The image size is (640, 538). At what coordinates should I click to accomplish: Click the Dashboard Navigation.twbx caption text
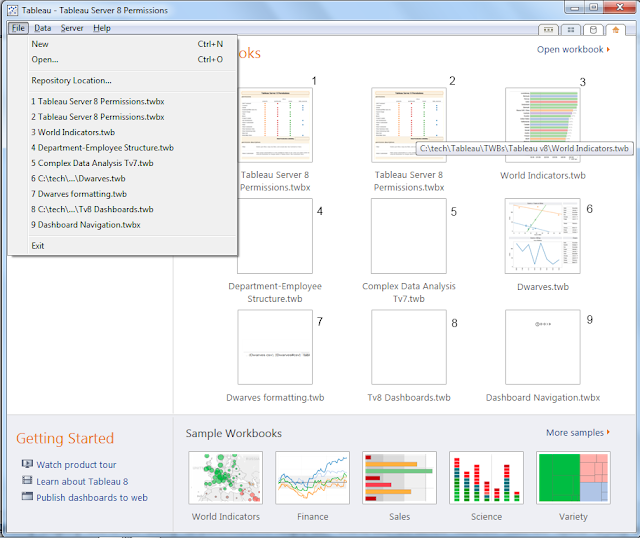[542, 398]
